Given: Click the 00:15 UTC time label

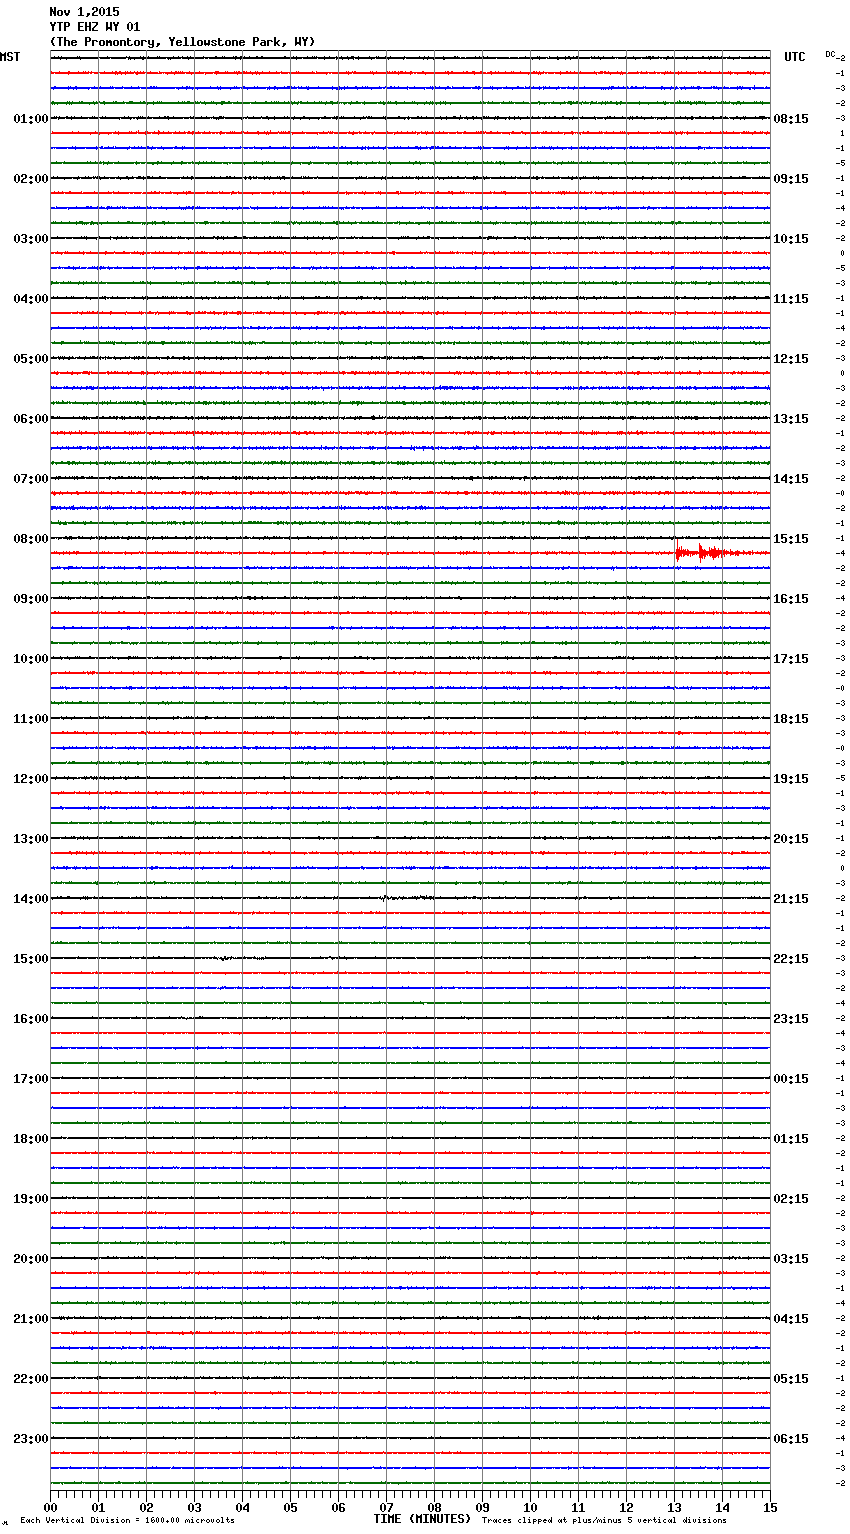Looking at the screenshot, I should coord(791,1079).
